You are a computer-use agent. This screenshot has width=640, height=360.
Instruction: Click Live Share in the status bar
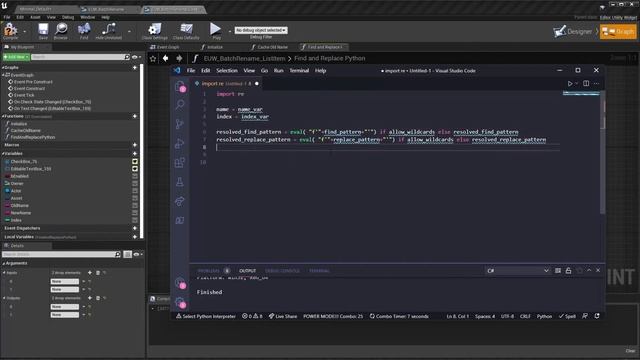tap(283, 316)
